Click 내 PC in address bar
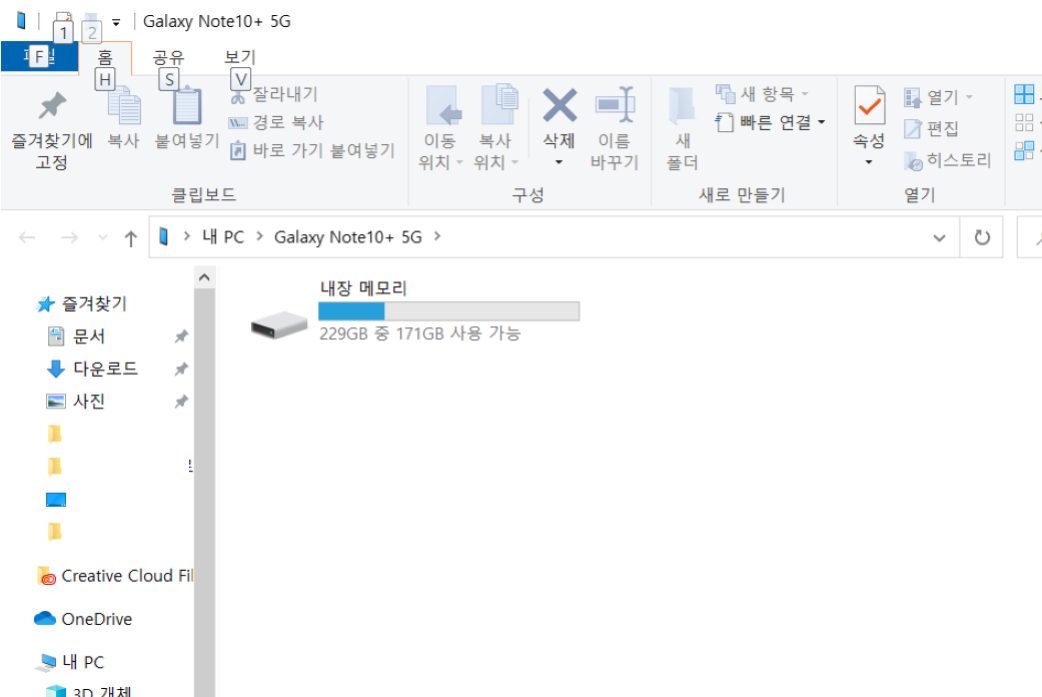This screenshot has width=1042, height=697. coord(223,237)
